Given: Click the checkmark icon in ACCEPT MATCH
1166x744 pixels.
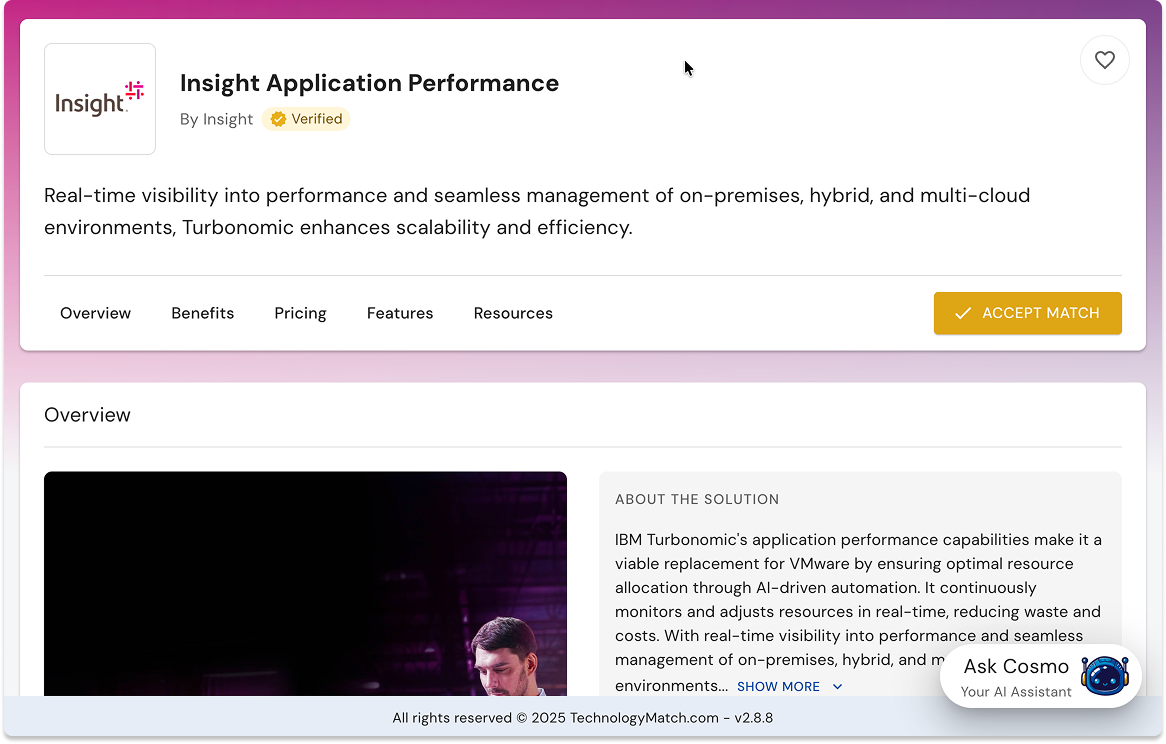Looking at the screenshot, I should (962, 314).
